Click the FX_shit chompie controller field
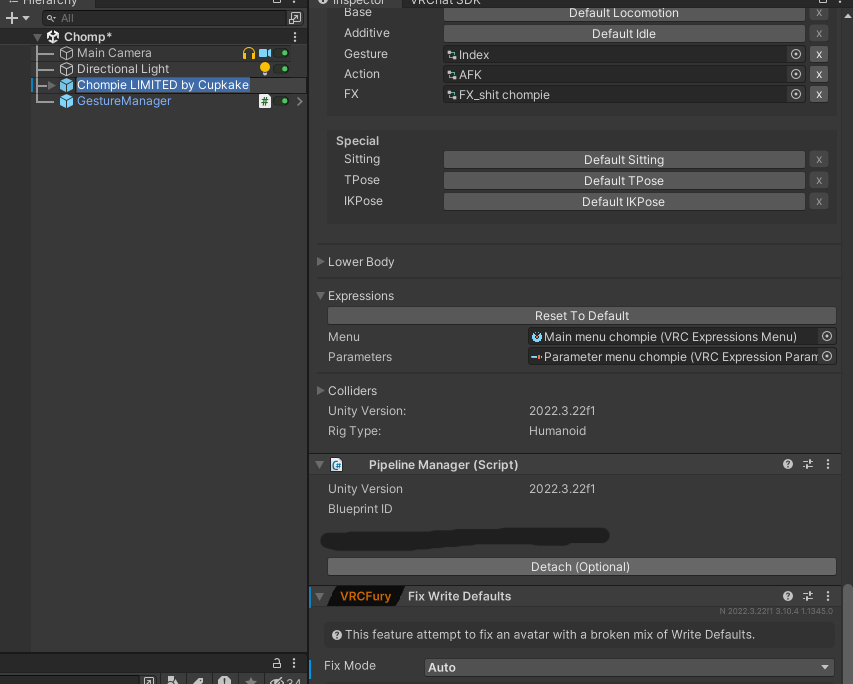This screenshot has width=853, height=684. click(615, 95)
